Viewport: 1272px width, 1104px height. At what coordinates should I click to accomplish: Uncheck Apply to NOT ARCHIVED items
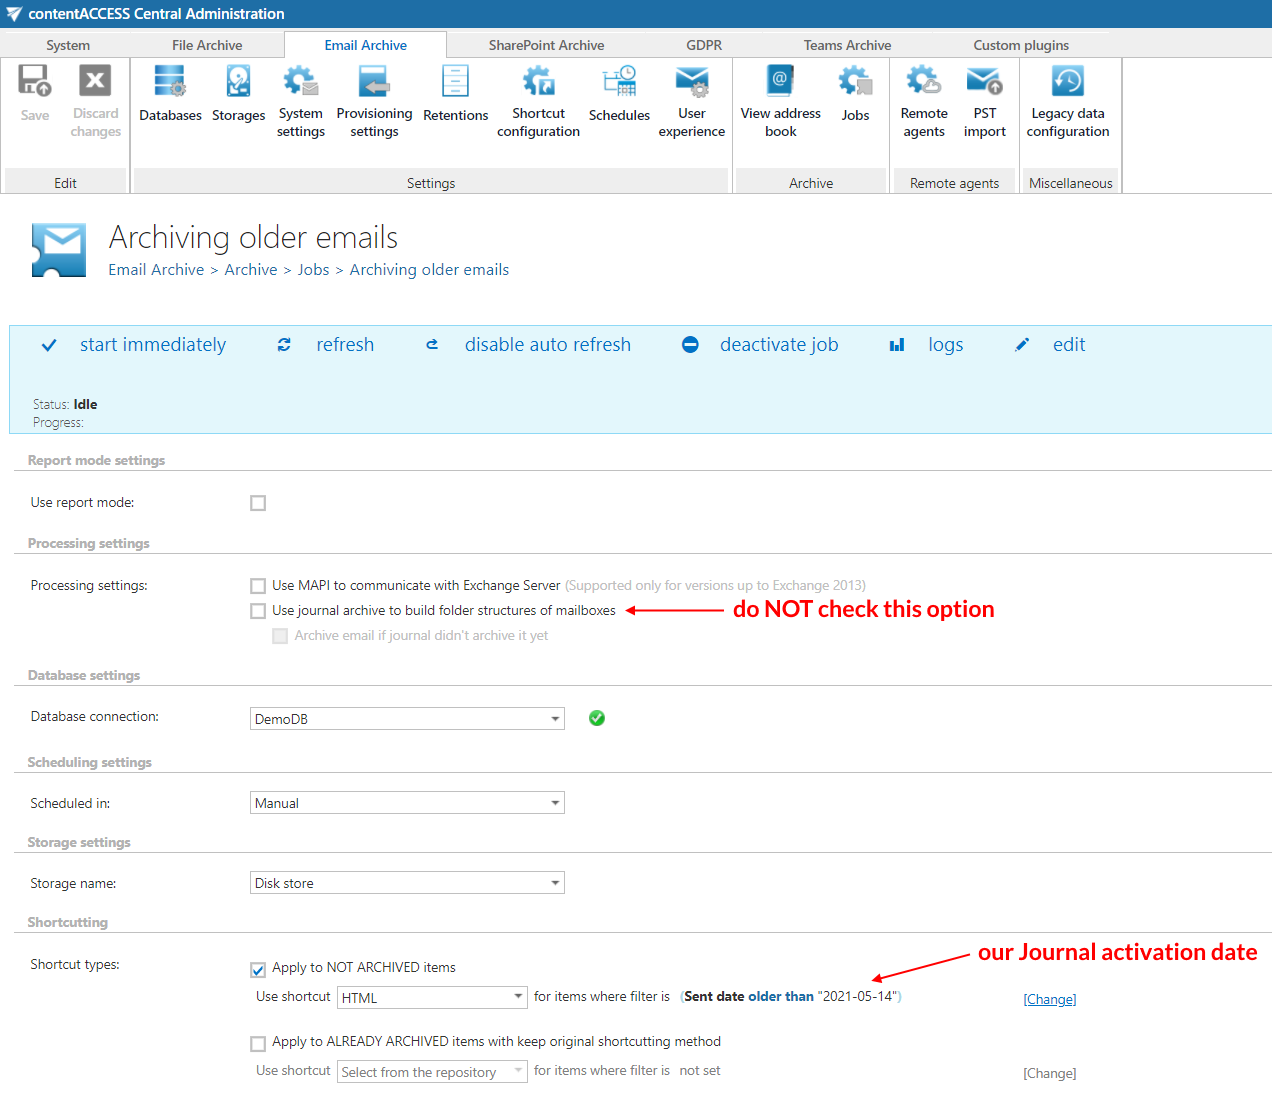coord(258,969)
